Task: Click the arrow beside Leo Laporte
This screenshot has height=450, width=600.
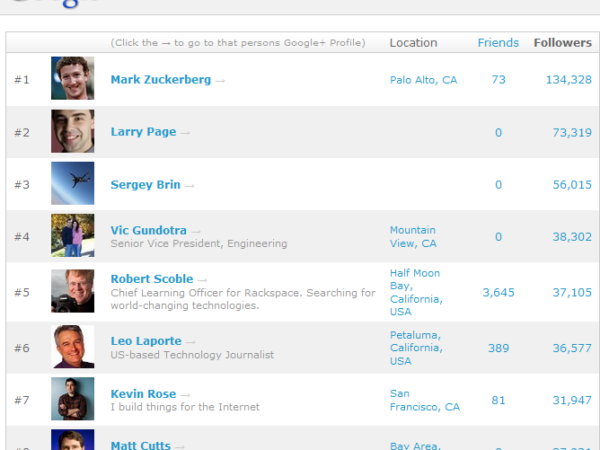Action: [191, 342]
